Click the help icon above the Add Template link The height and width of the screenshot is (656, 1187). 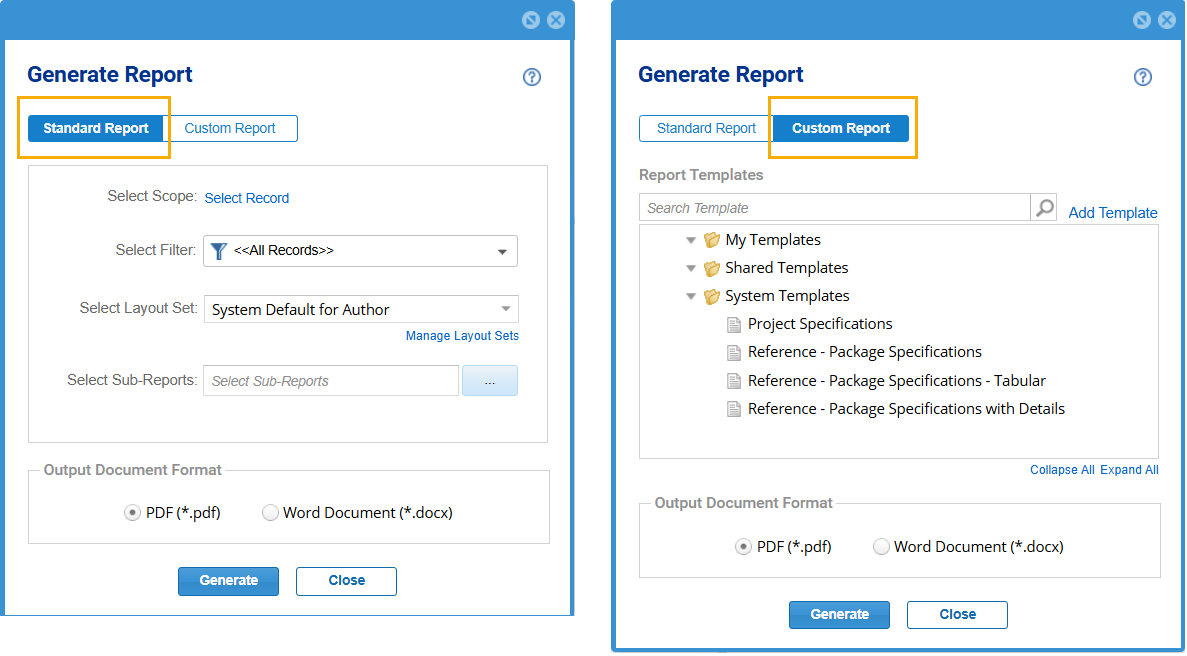tap(1143, 77)
